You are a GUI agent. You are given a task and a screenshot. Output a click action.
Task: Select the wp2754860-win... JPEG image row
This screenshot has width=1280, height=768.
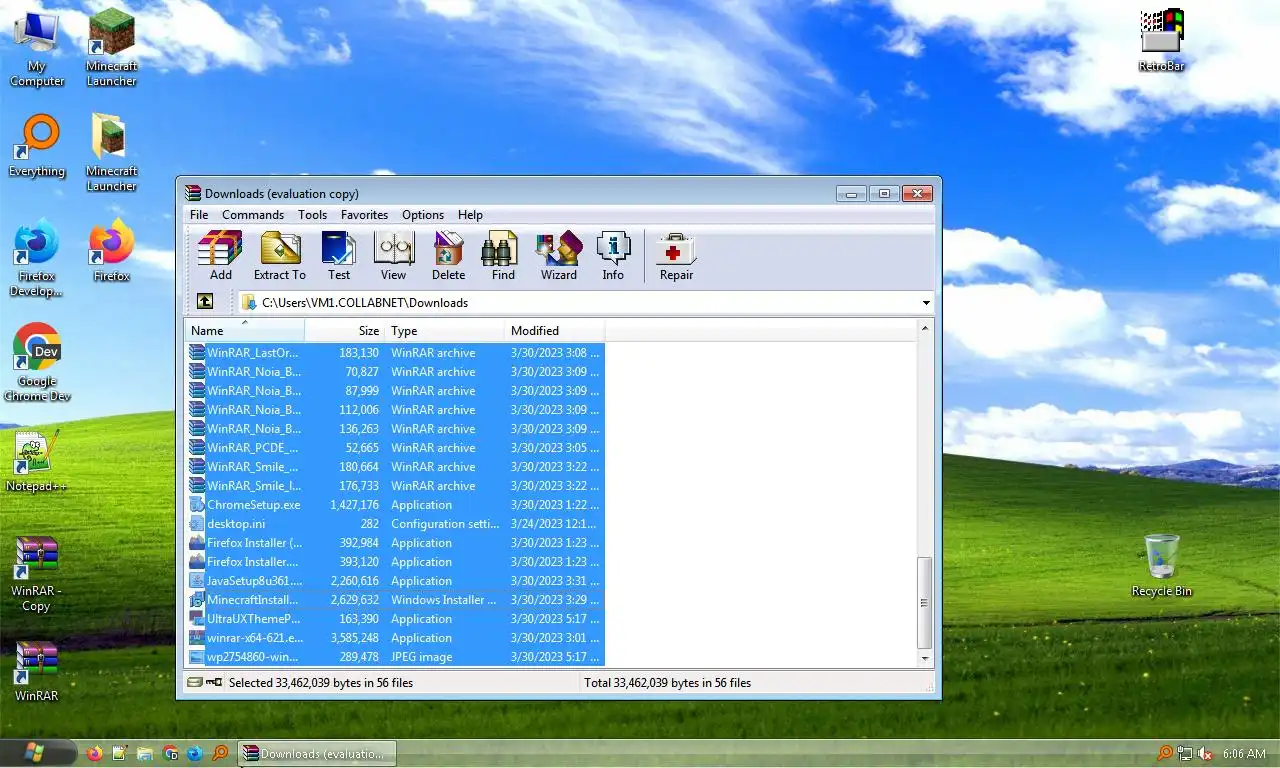click(396, 657)
